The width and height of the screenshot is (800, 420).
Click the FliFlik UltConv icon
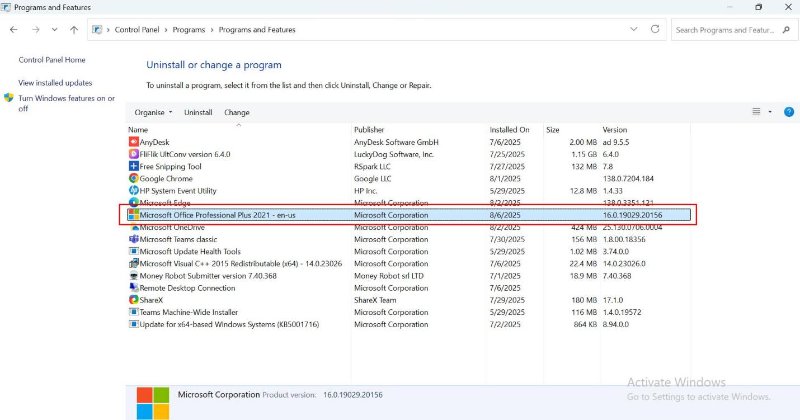(134, 154)
